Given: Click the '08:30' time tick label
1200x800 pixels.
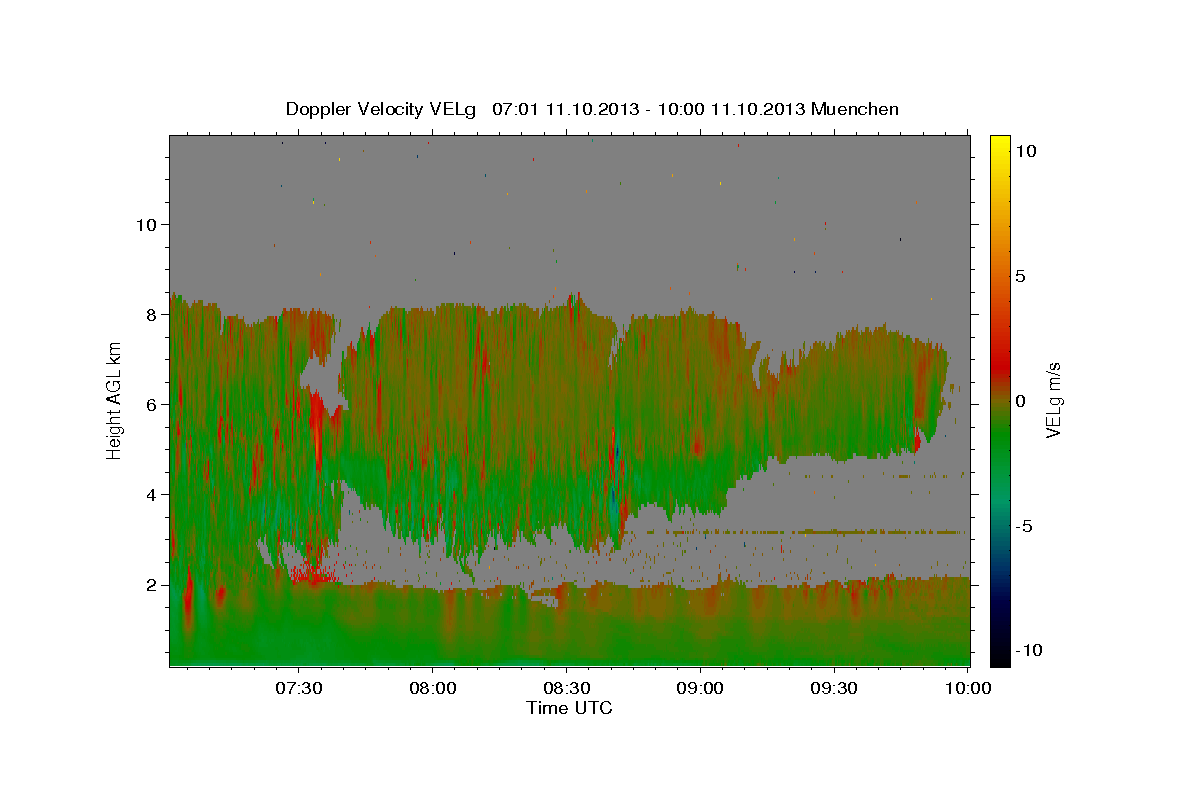Looking at the screenshot, I should [567, 688].
